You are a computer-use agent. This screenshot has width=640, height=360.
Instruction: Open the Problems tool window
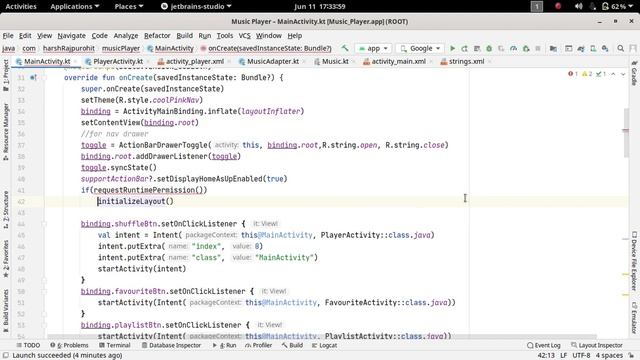69,345
